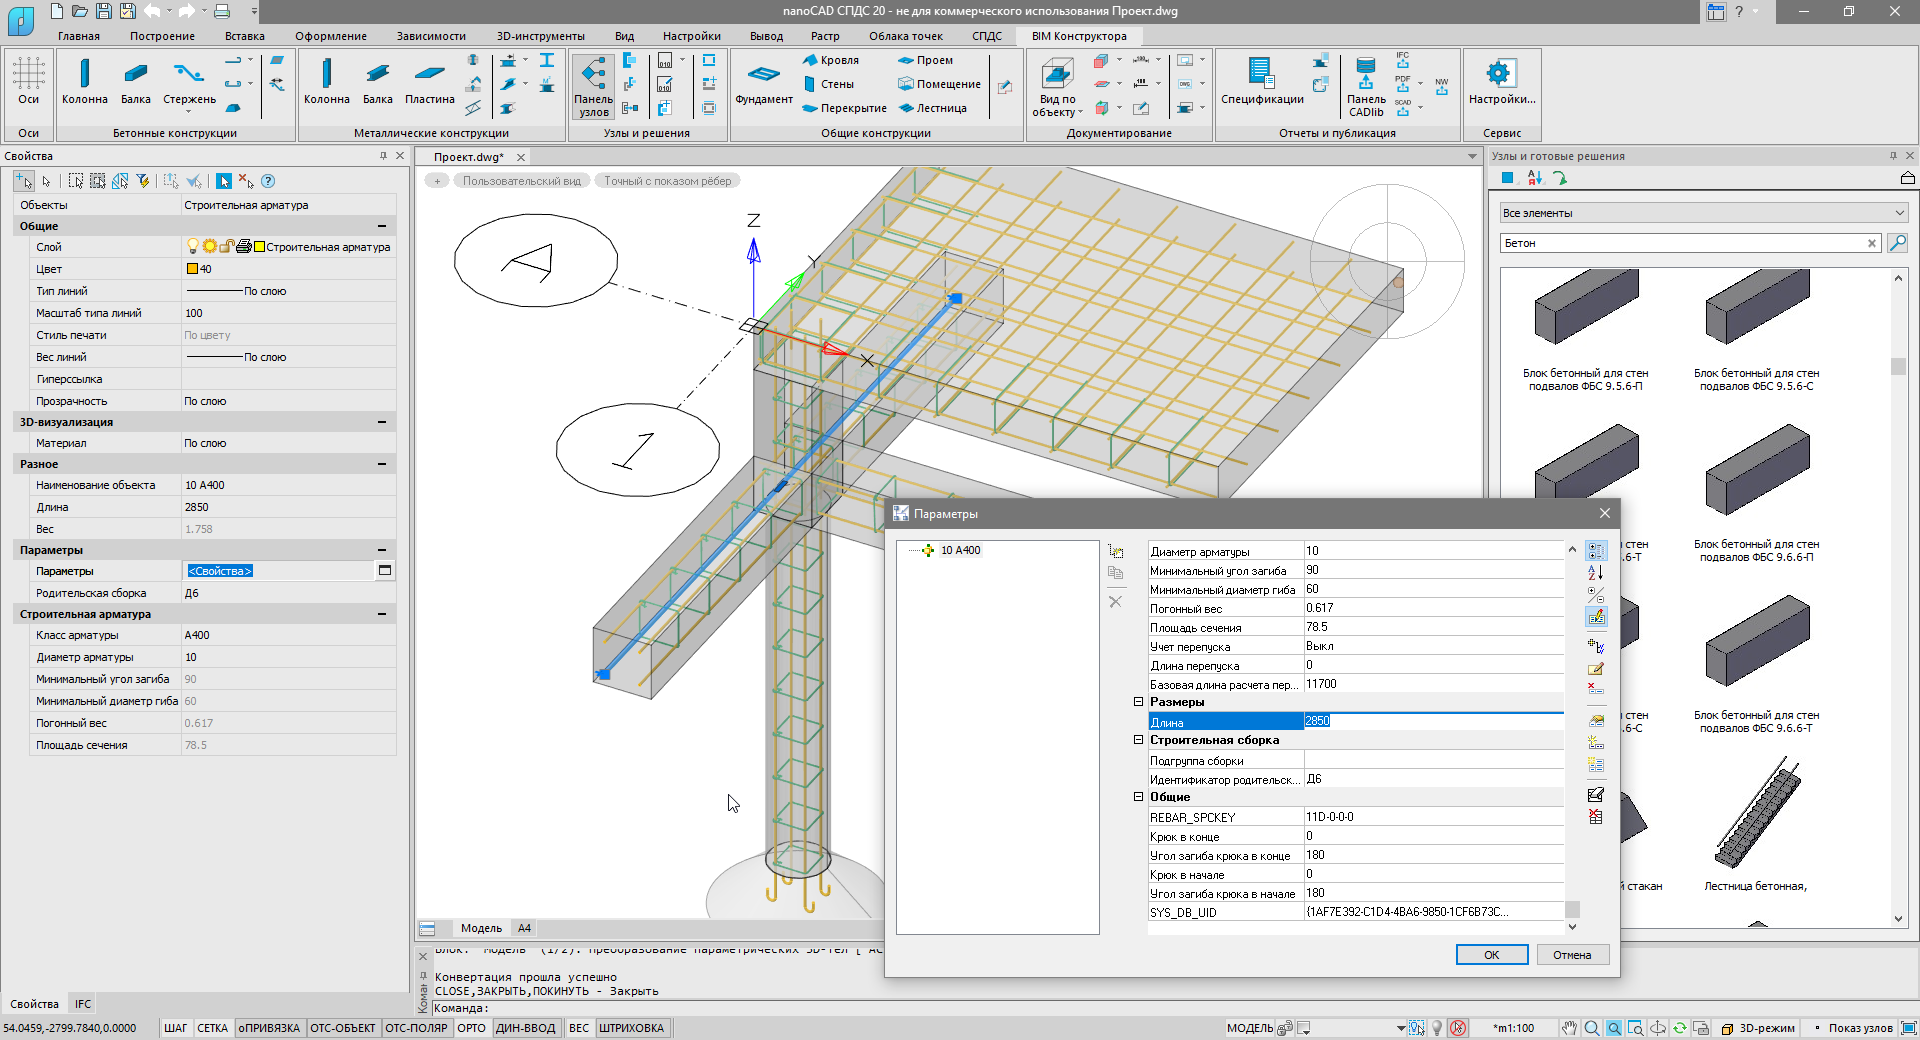
Task: Open Свойства browse button in Параметры row
Action: click(x=384, y=570)
